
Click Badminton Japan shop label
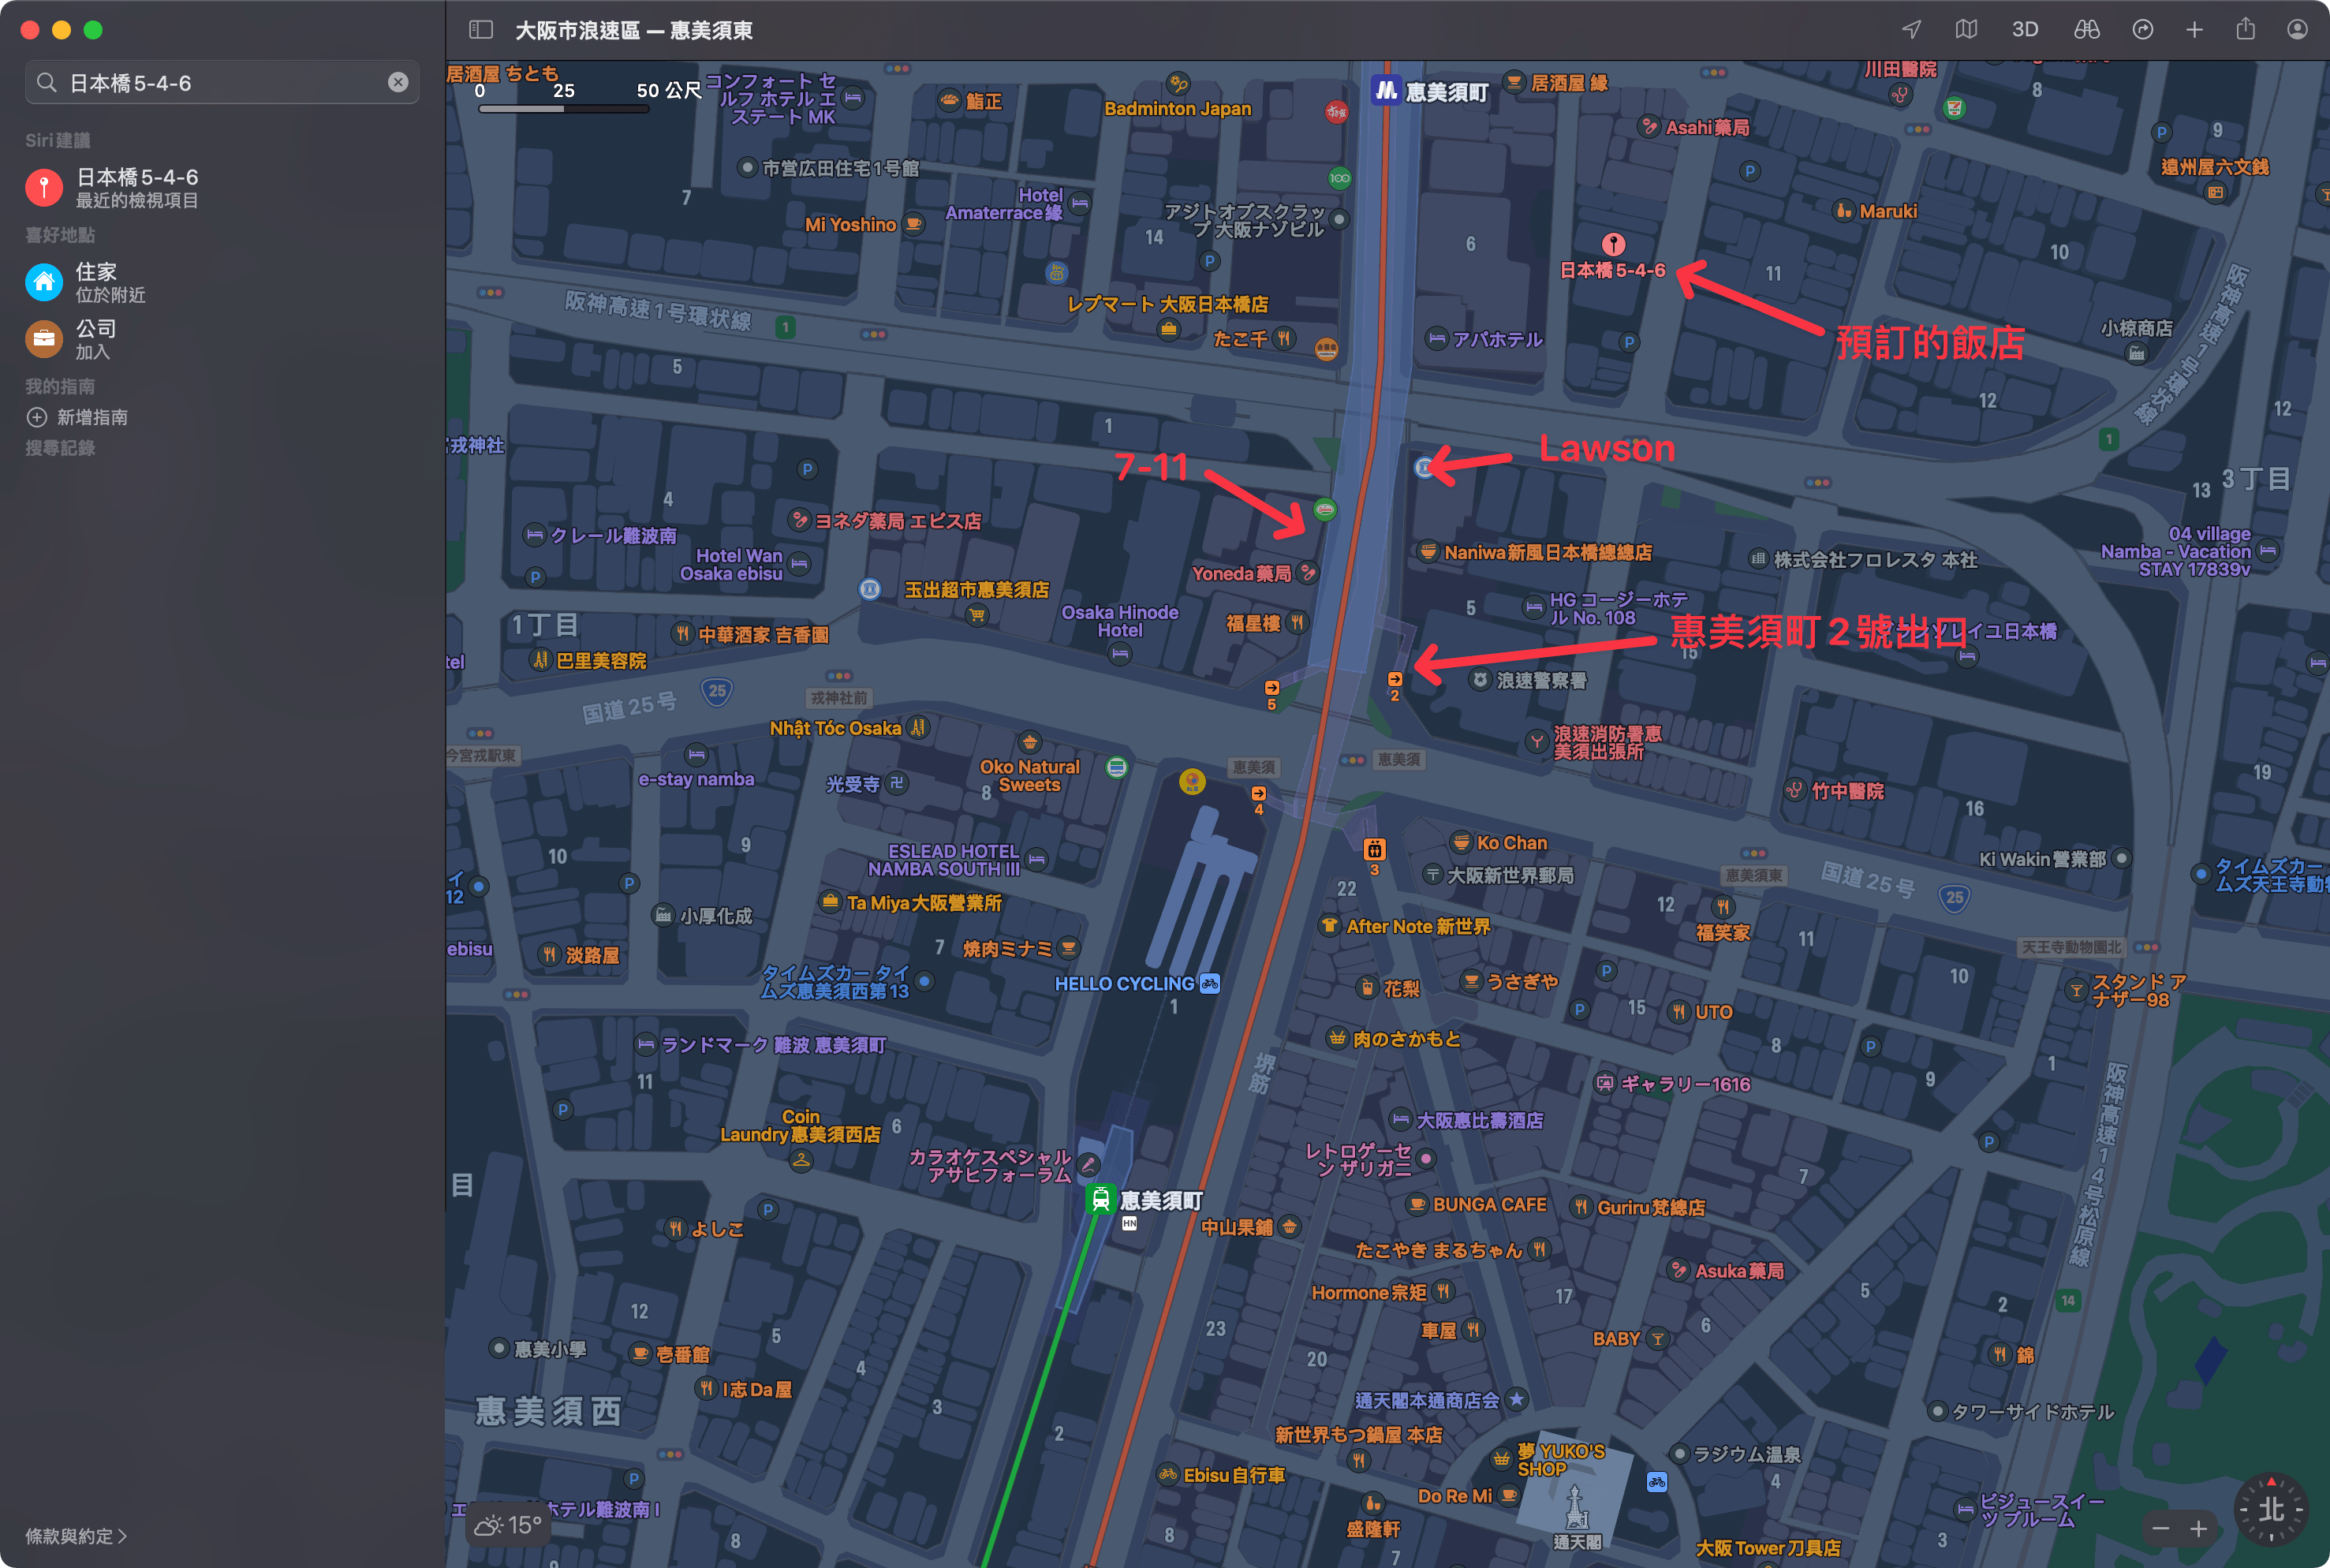pyautogui.click(x=1177, y=109)
